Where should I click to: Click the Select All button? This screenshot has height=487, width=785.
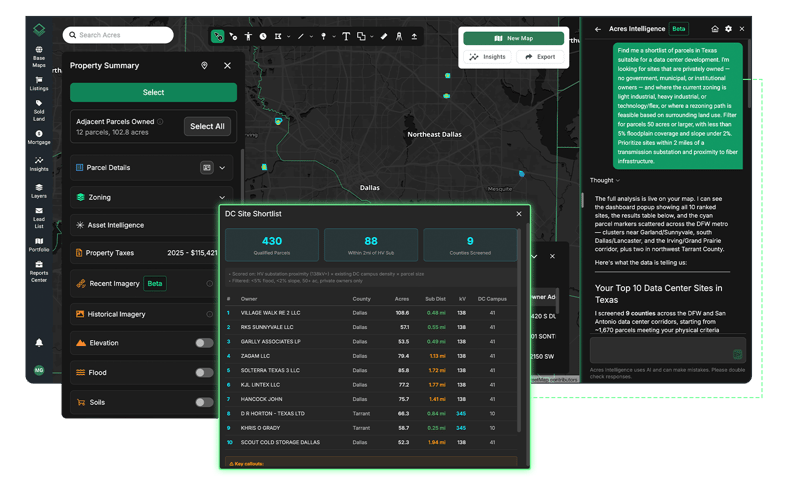tap(207, 126)
